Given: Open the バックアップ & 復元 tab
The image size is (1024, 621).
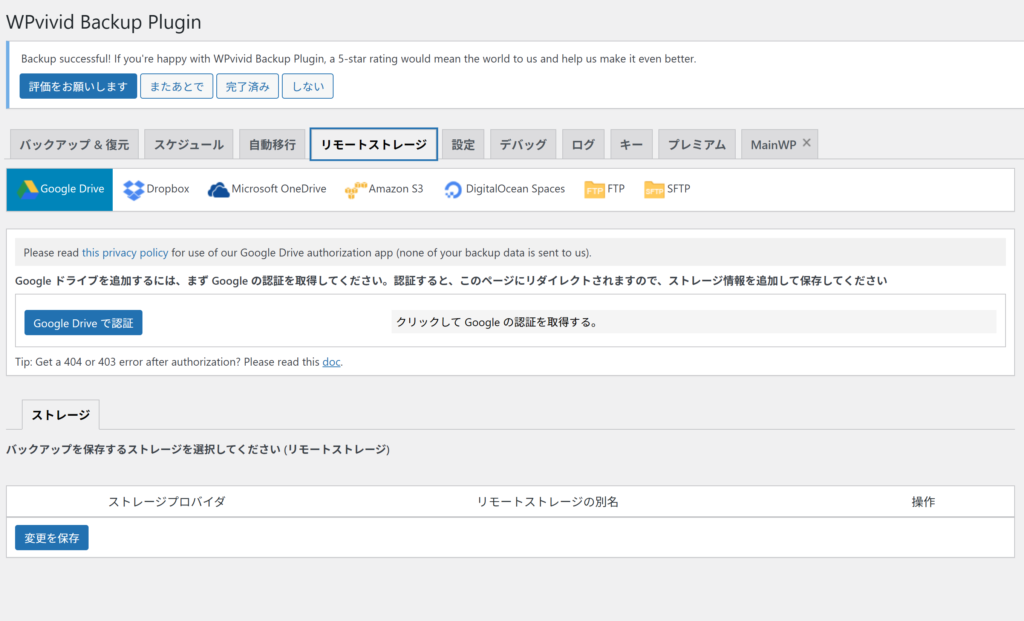Looking at the screenshot, I should point(74,145).
